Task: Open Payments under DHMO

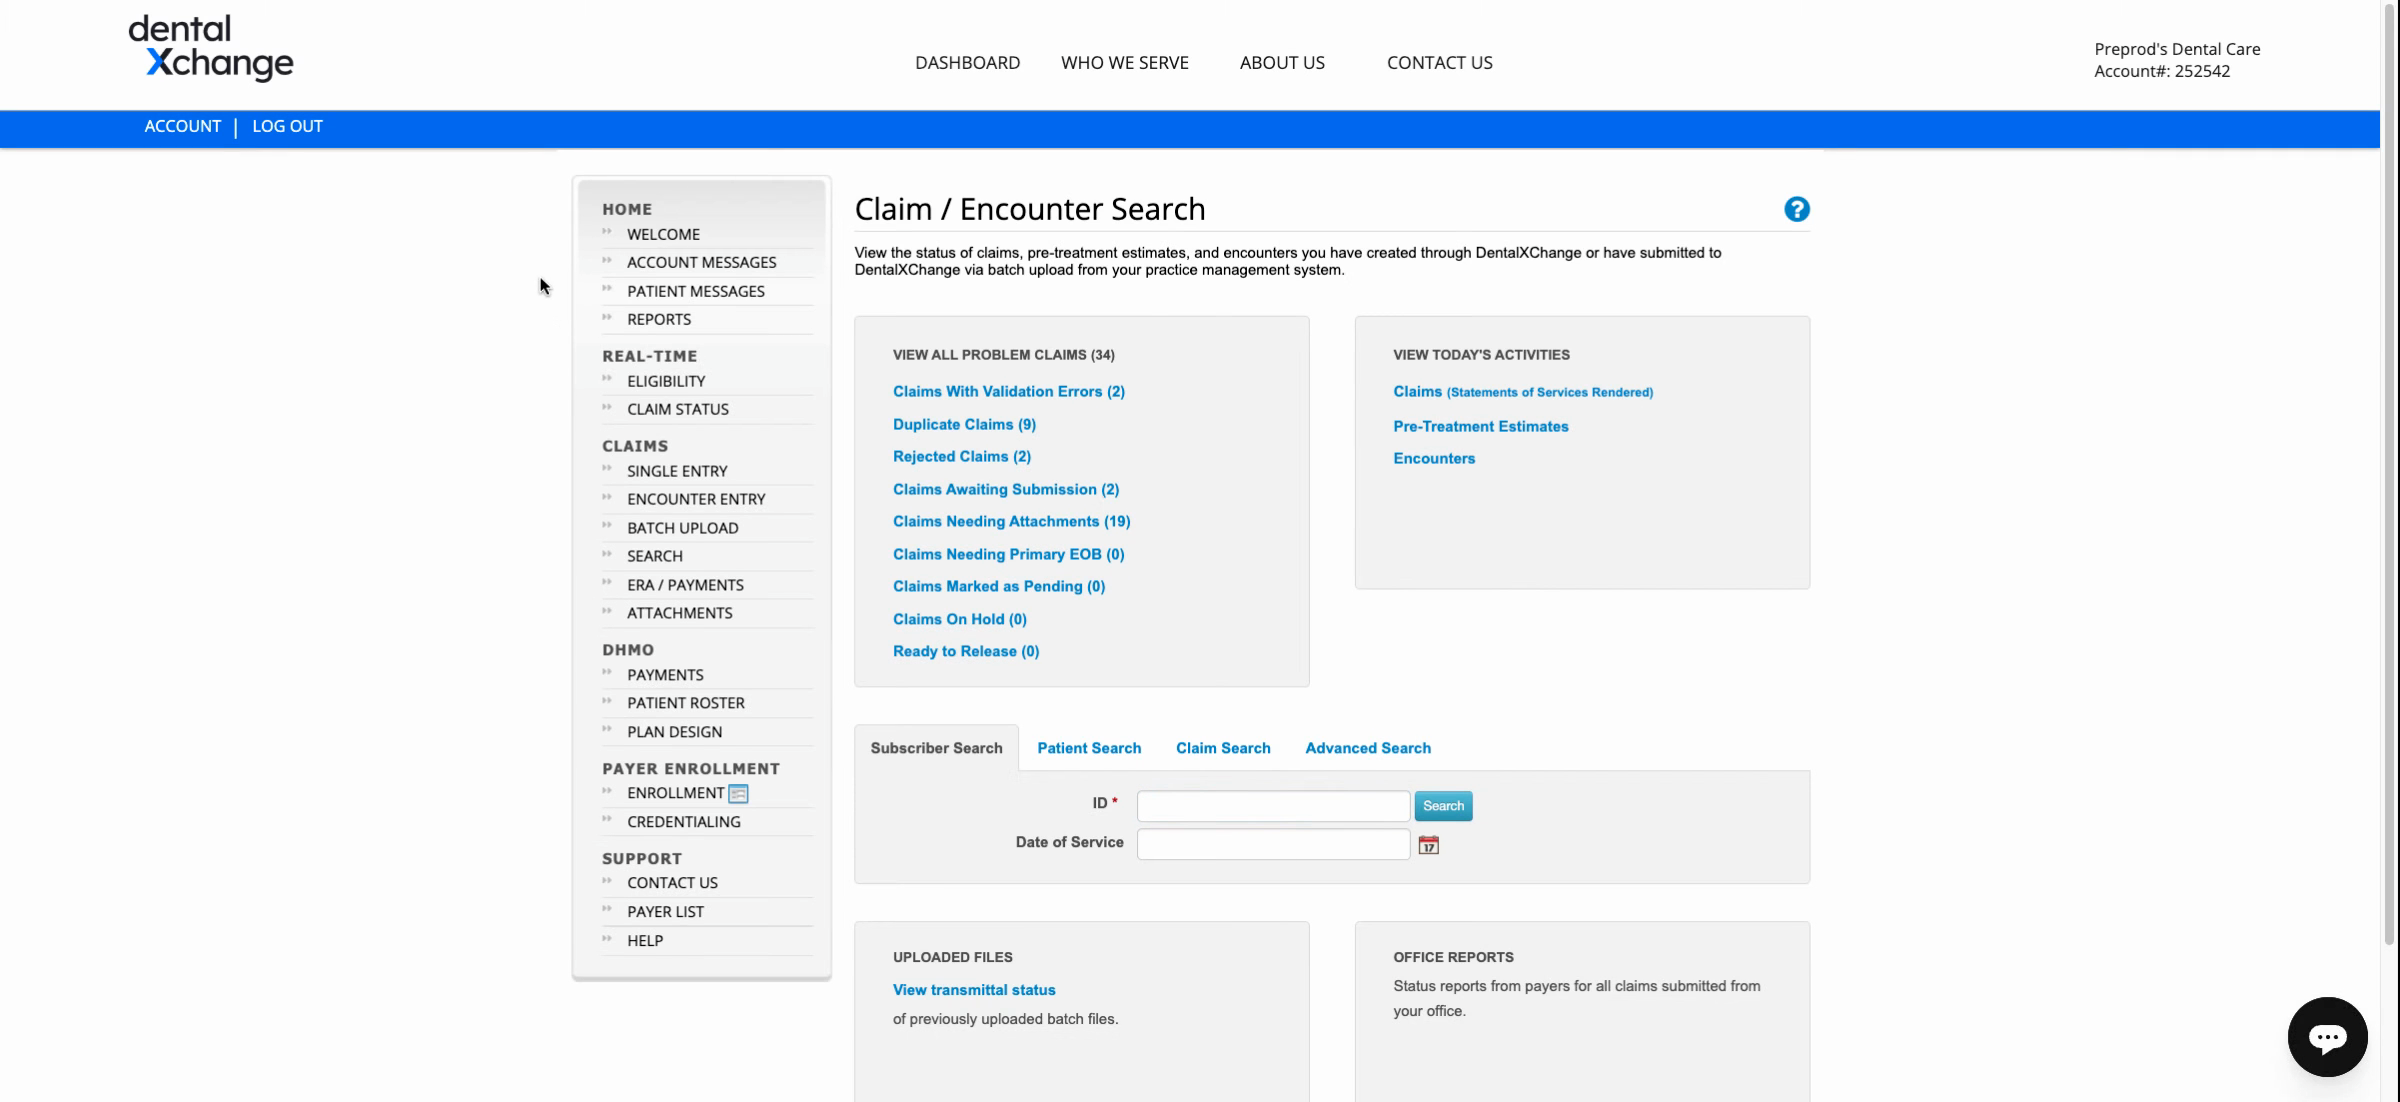Action: click(665, 675)
